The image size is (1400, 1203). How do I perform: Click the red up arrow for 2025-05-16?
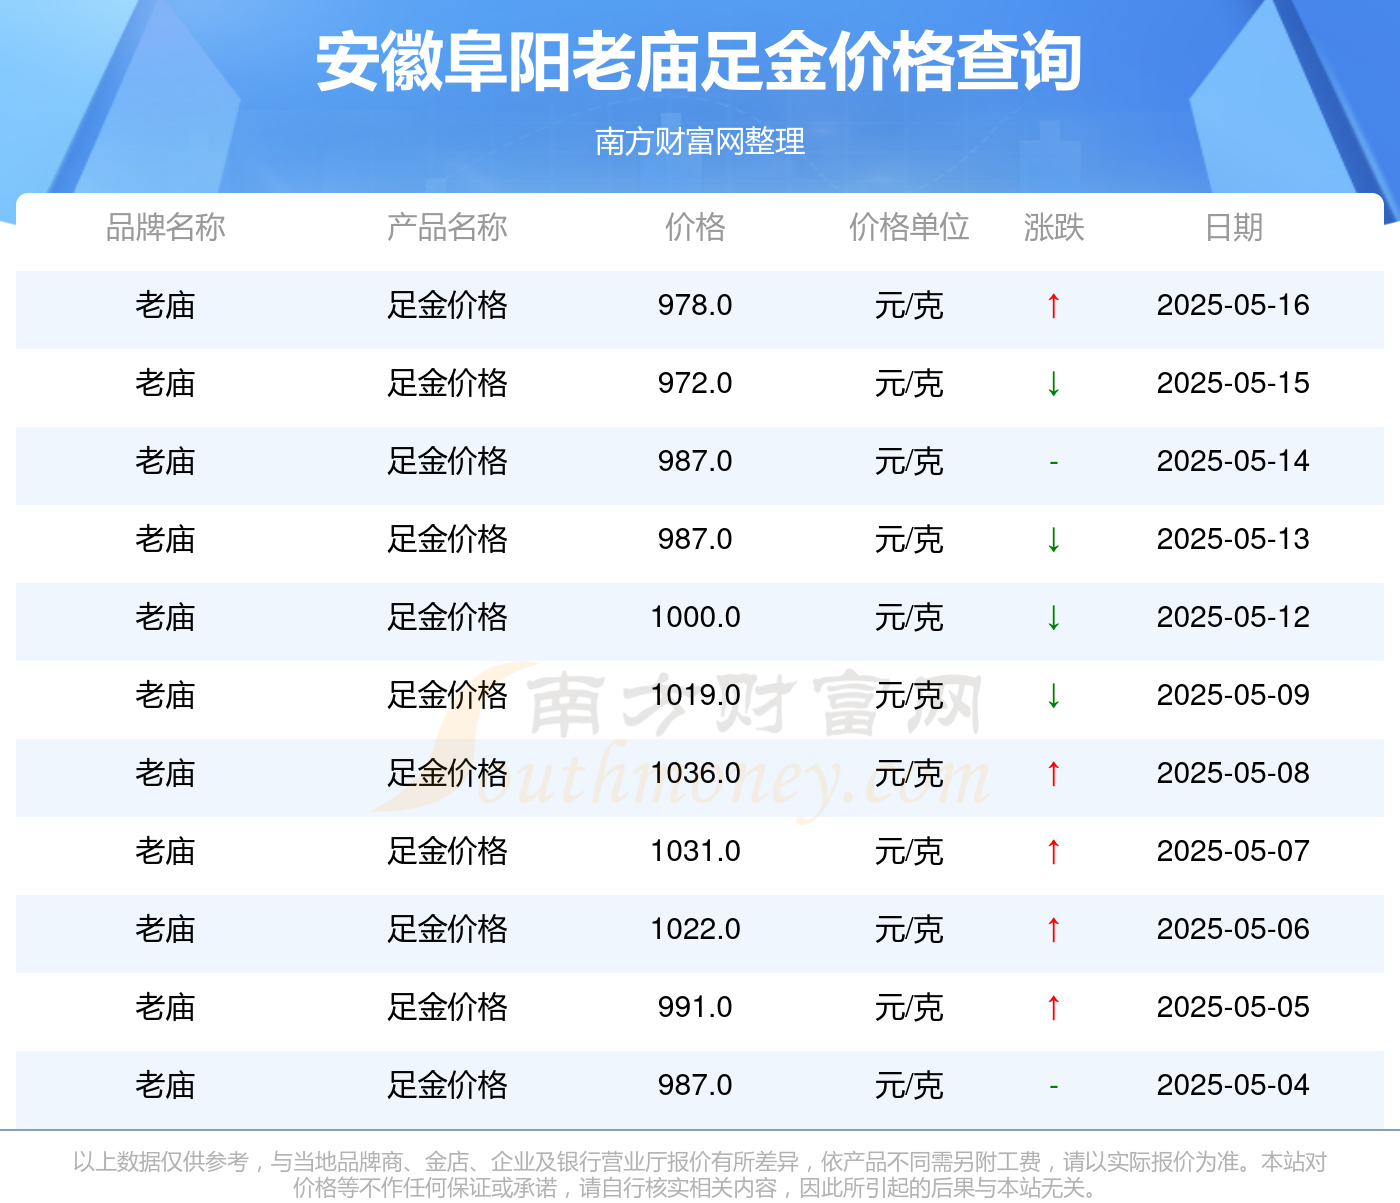[1053, 306]
